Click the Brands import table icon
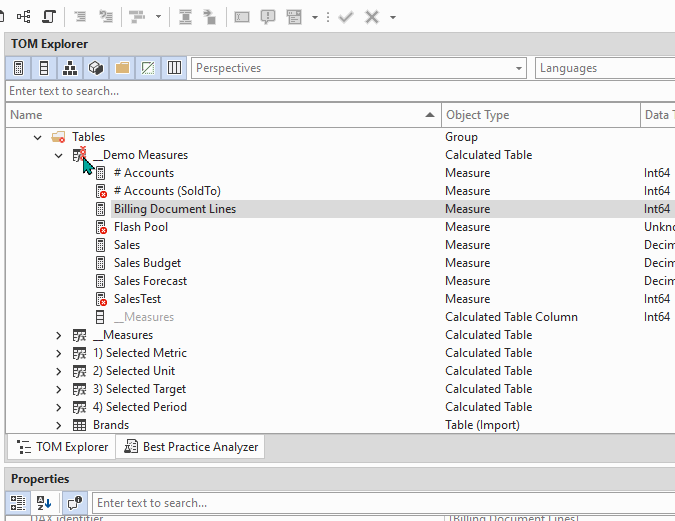This screenshot has width=675, height=521. point(79,425)
